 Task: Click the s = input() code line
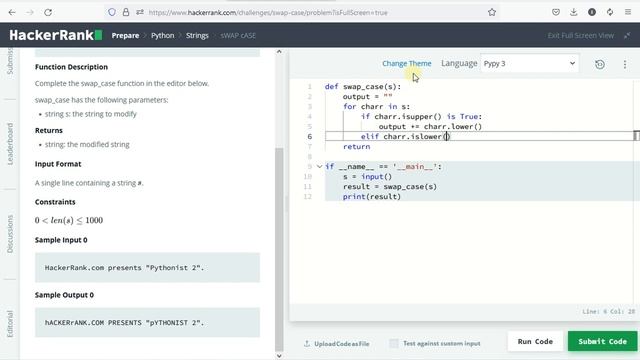coord(367,176)
